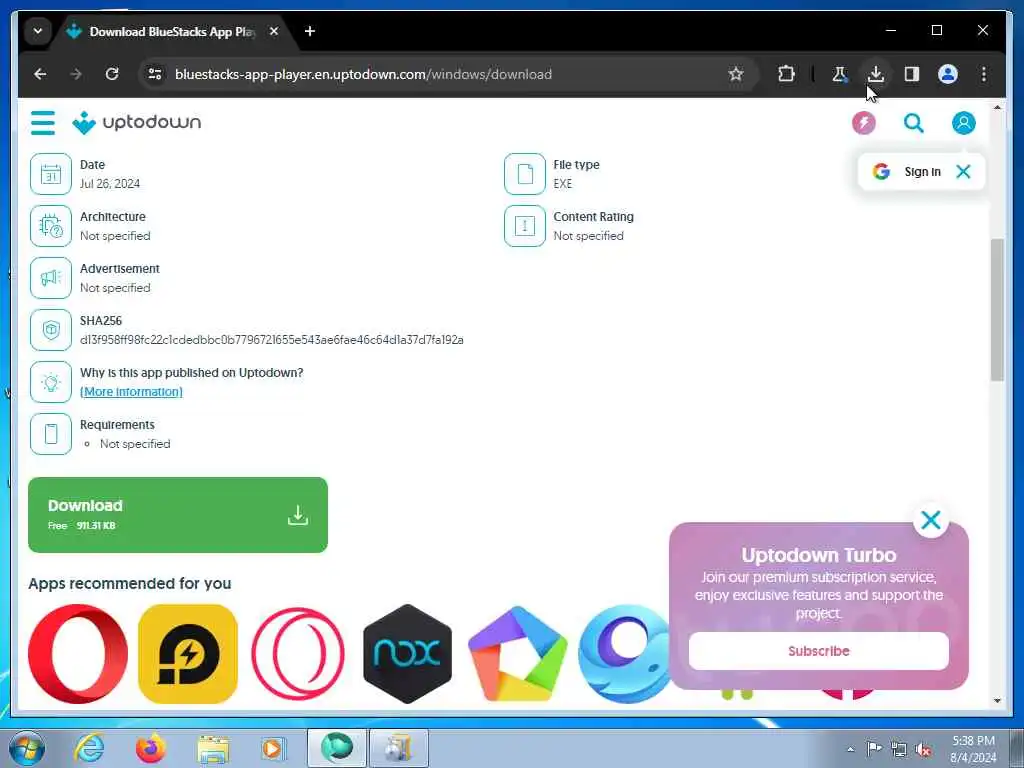Open the Uptodown hamburger menu
Screen dimensions: 1024x768
[x=42, y=123]
